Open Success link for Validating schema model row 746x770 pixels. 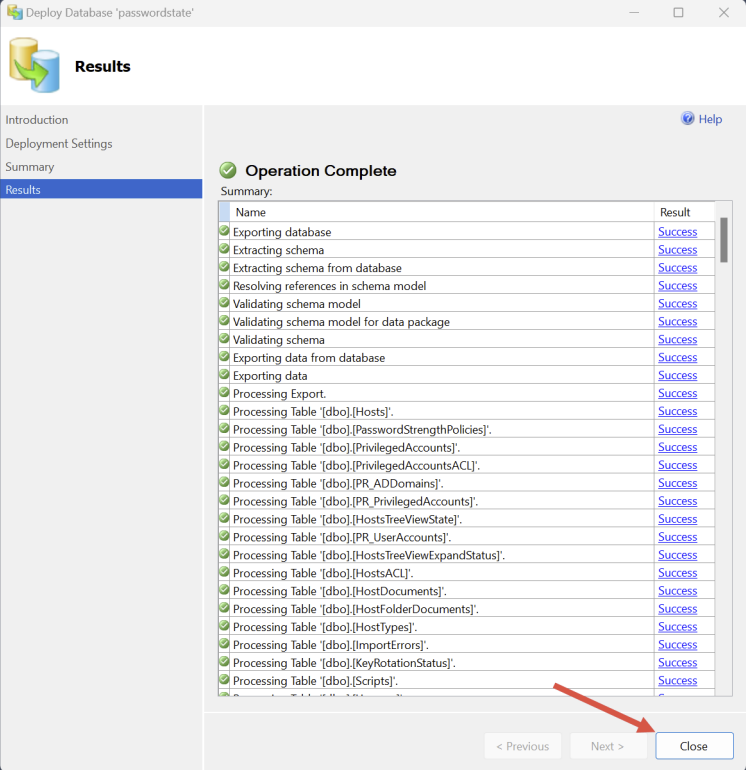[678, 304]
